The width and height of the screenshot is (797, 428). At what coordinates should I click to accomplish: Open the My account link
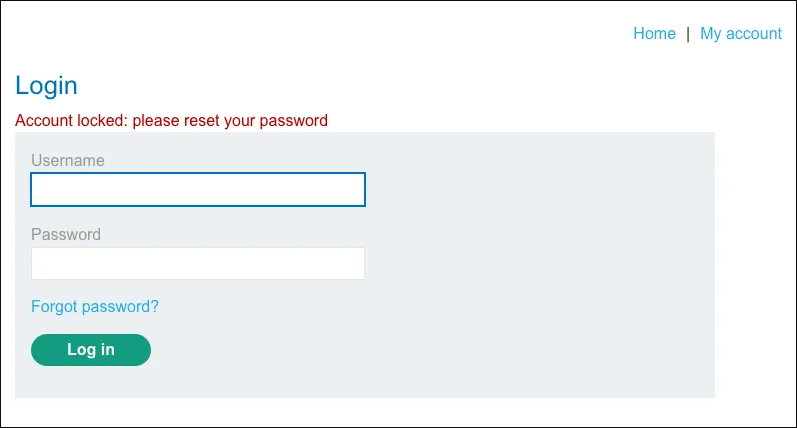(x=740, y=34)
